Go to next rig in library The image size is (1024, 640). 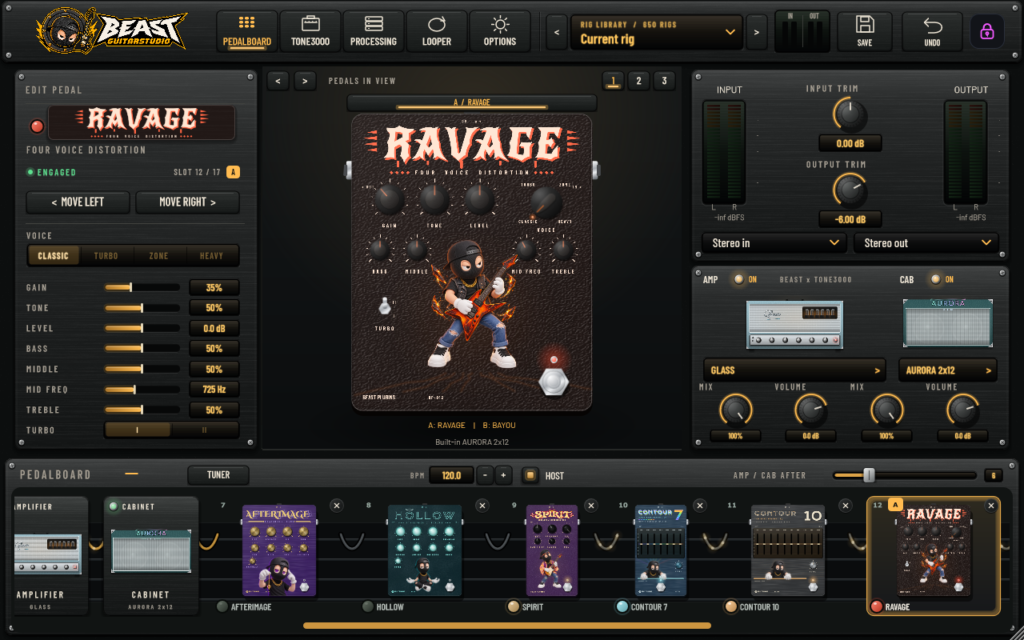point(756,32)
